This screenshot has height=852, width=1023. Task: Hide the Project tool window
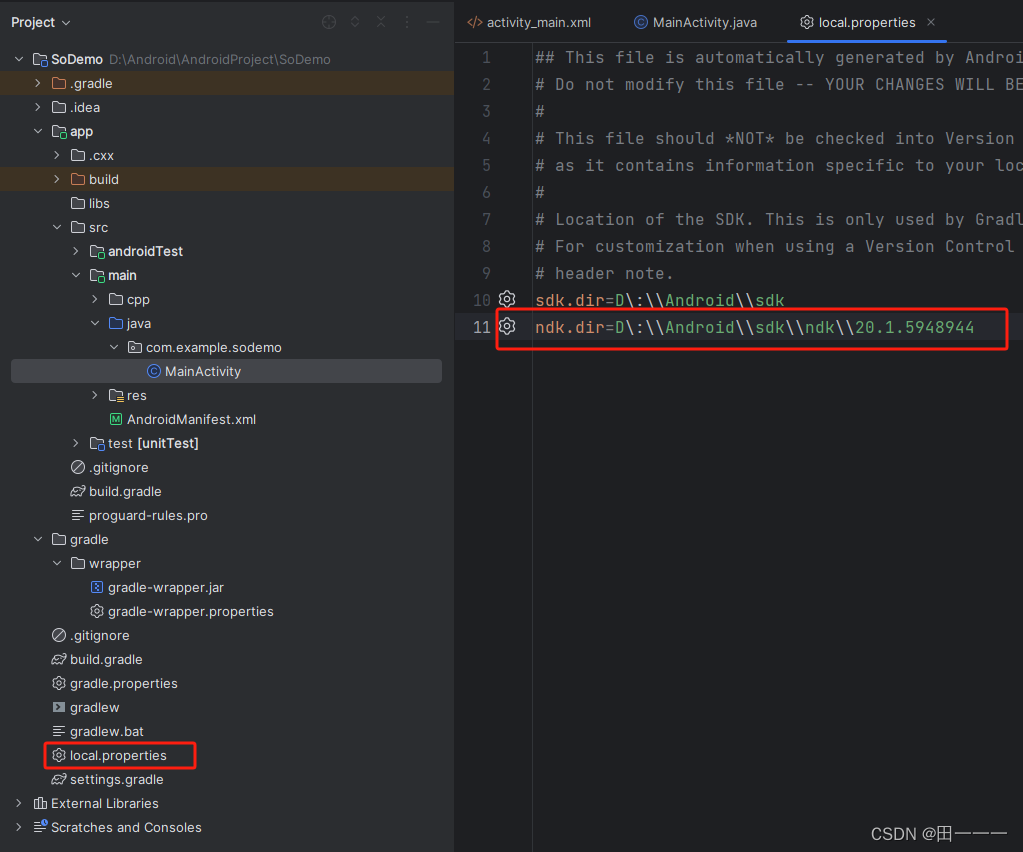(432, 22)
